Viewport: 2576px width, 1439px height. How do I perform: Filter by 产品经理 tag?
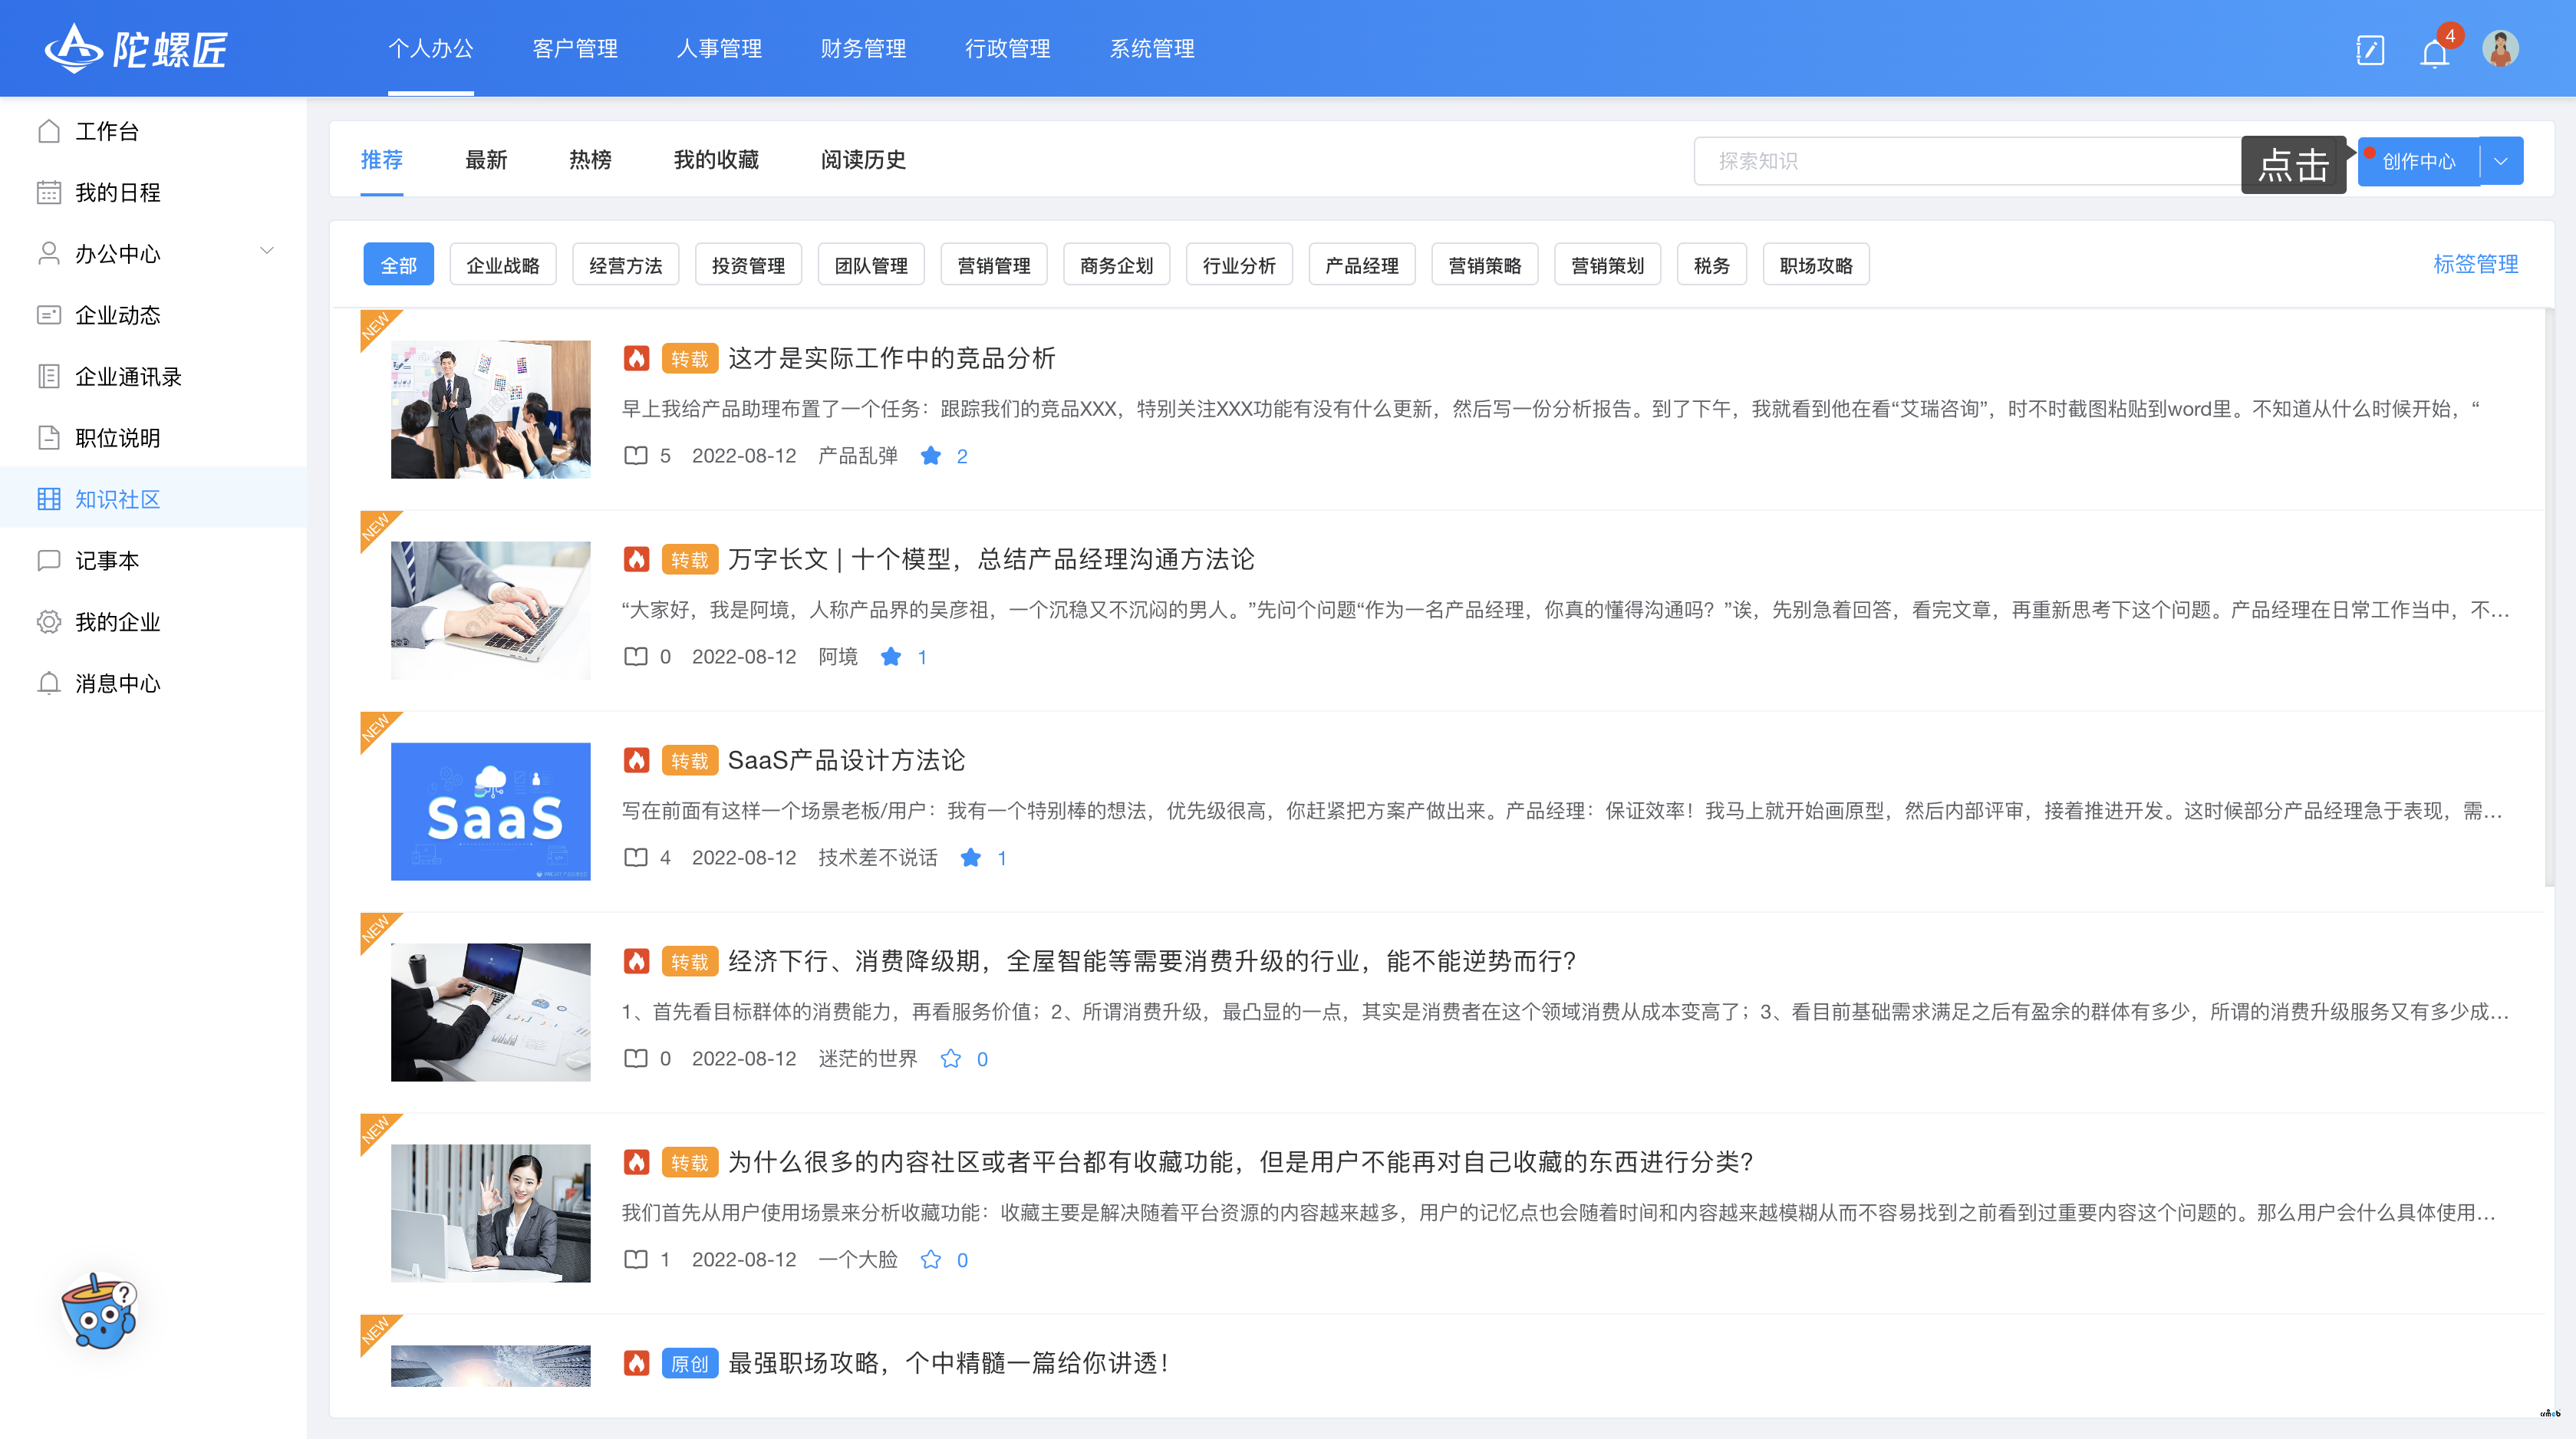coord(1362,264)
